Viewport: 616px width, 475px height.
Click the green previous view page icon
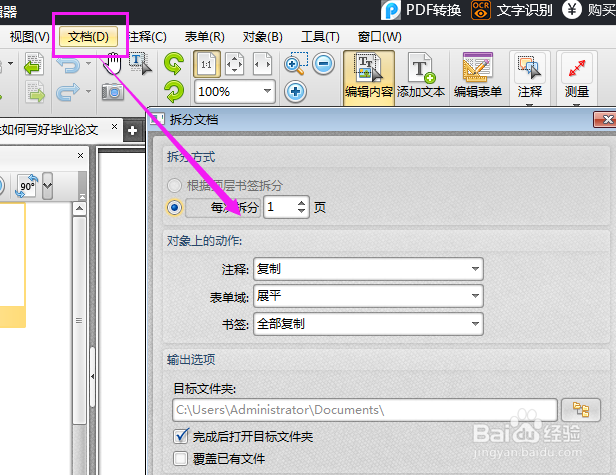pos(34,64)
